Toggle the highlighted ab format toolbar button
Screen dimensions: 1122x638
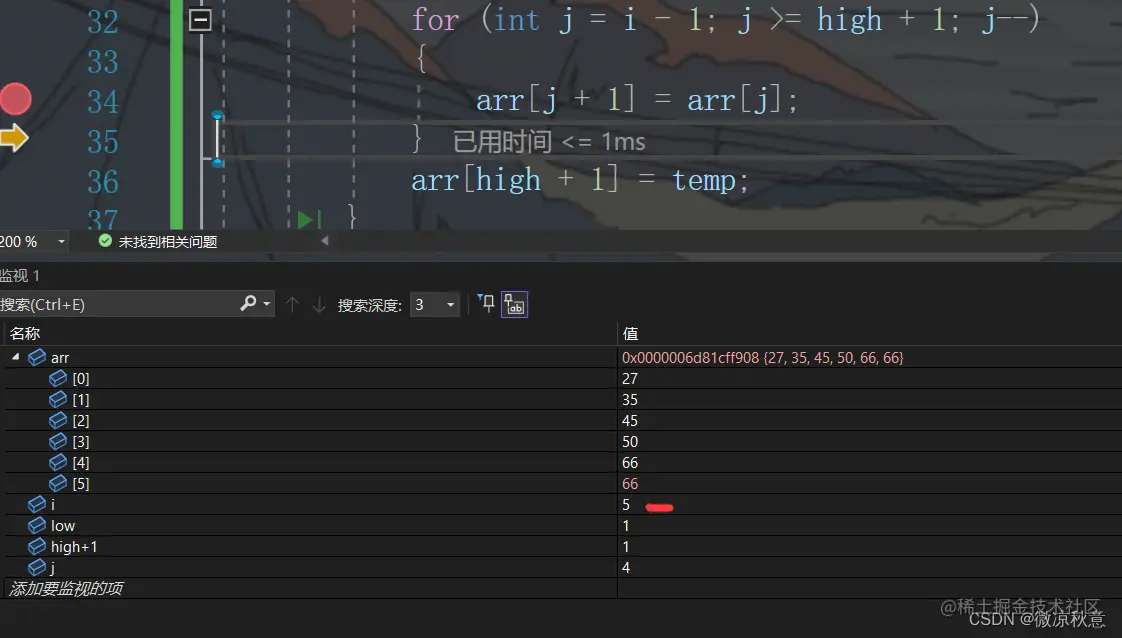514,305
